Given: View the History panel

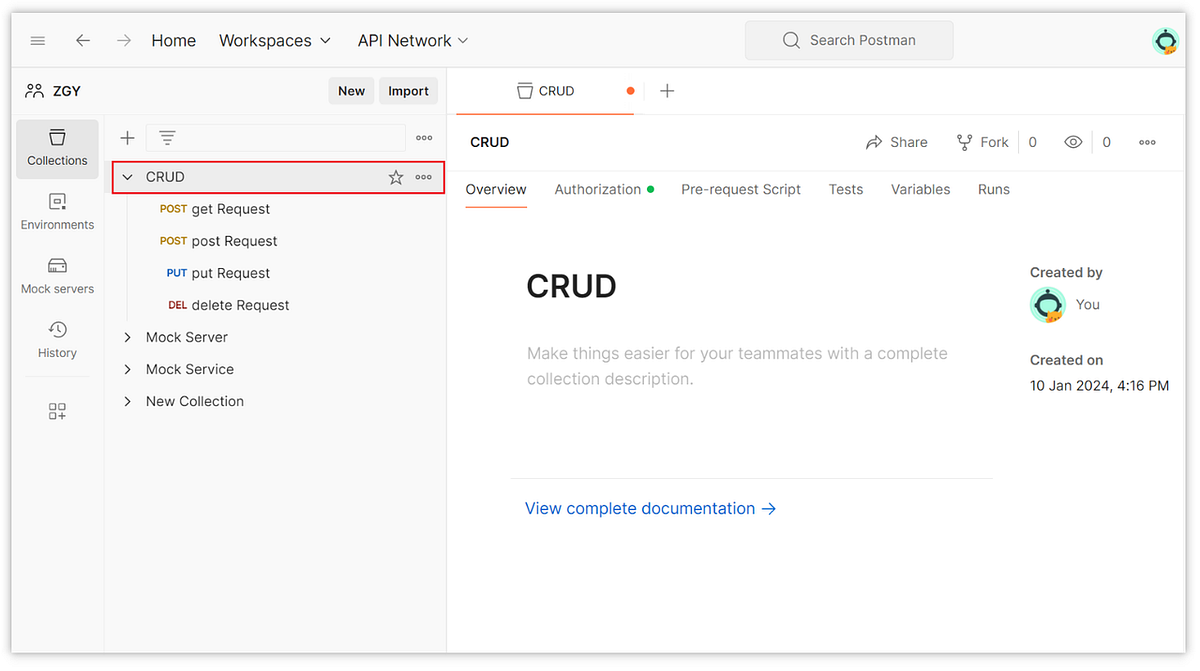Looking at the screenshot, I should click(57, 340).
